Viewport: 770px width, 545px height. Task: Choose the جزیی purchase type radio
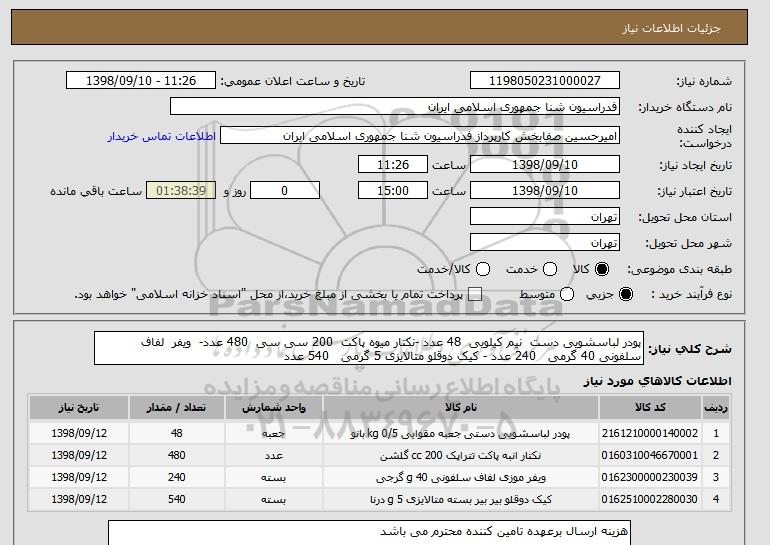pos(626,294)
